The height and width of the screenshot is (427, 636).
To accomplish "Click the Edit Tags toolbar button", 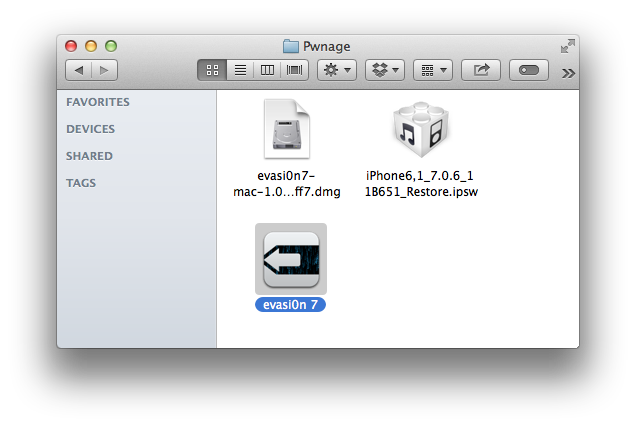I will pos(529,70).
